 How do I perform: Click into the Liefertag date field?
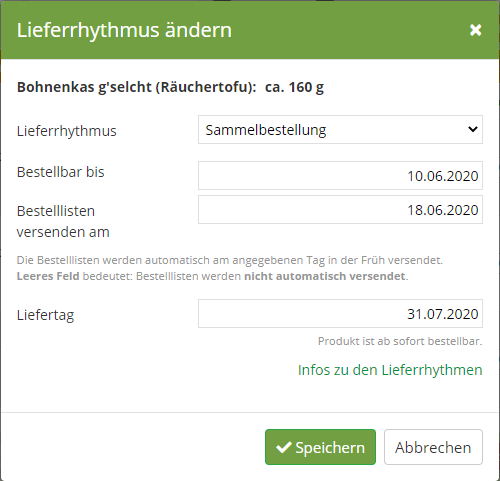pos(340,313)
